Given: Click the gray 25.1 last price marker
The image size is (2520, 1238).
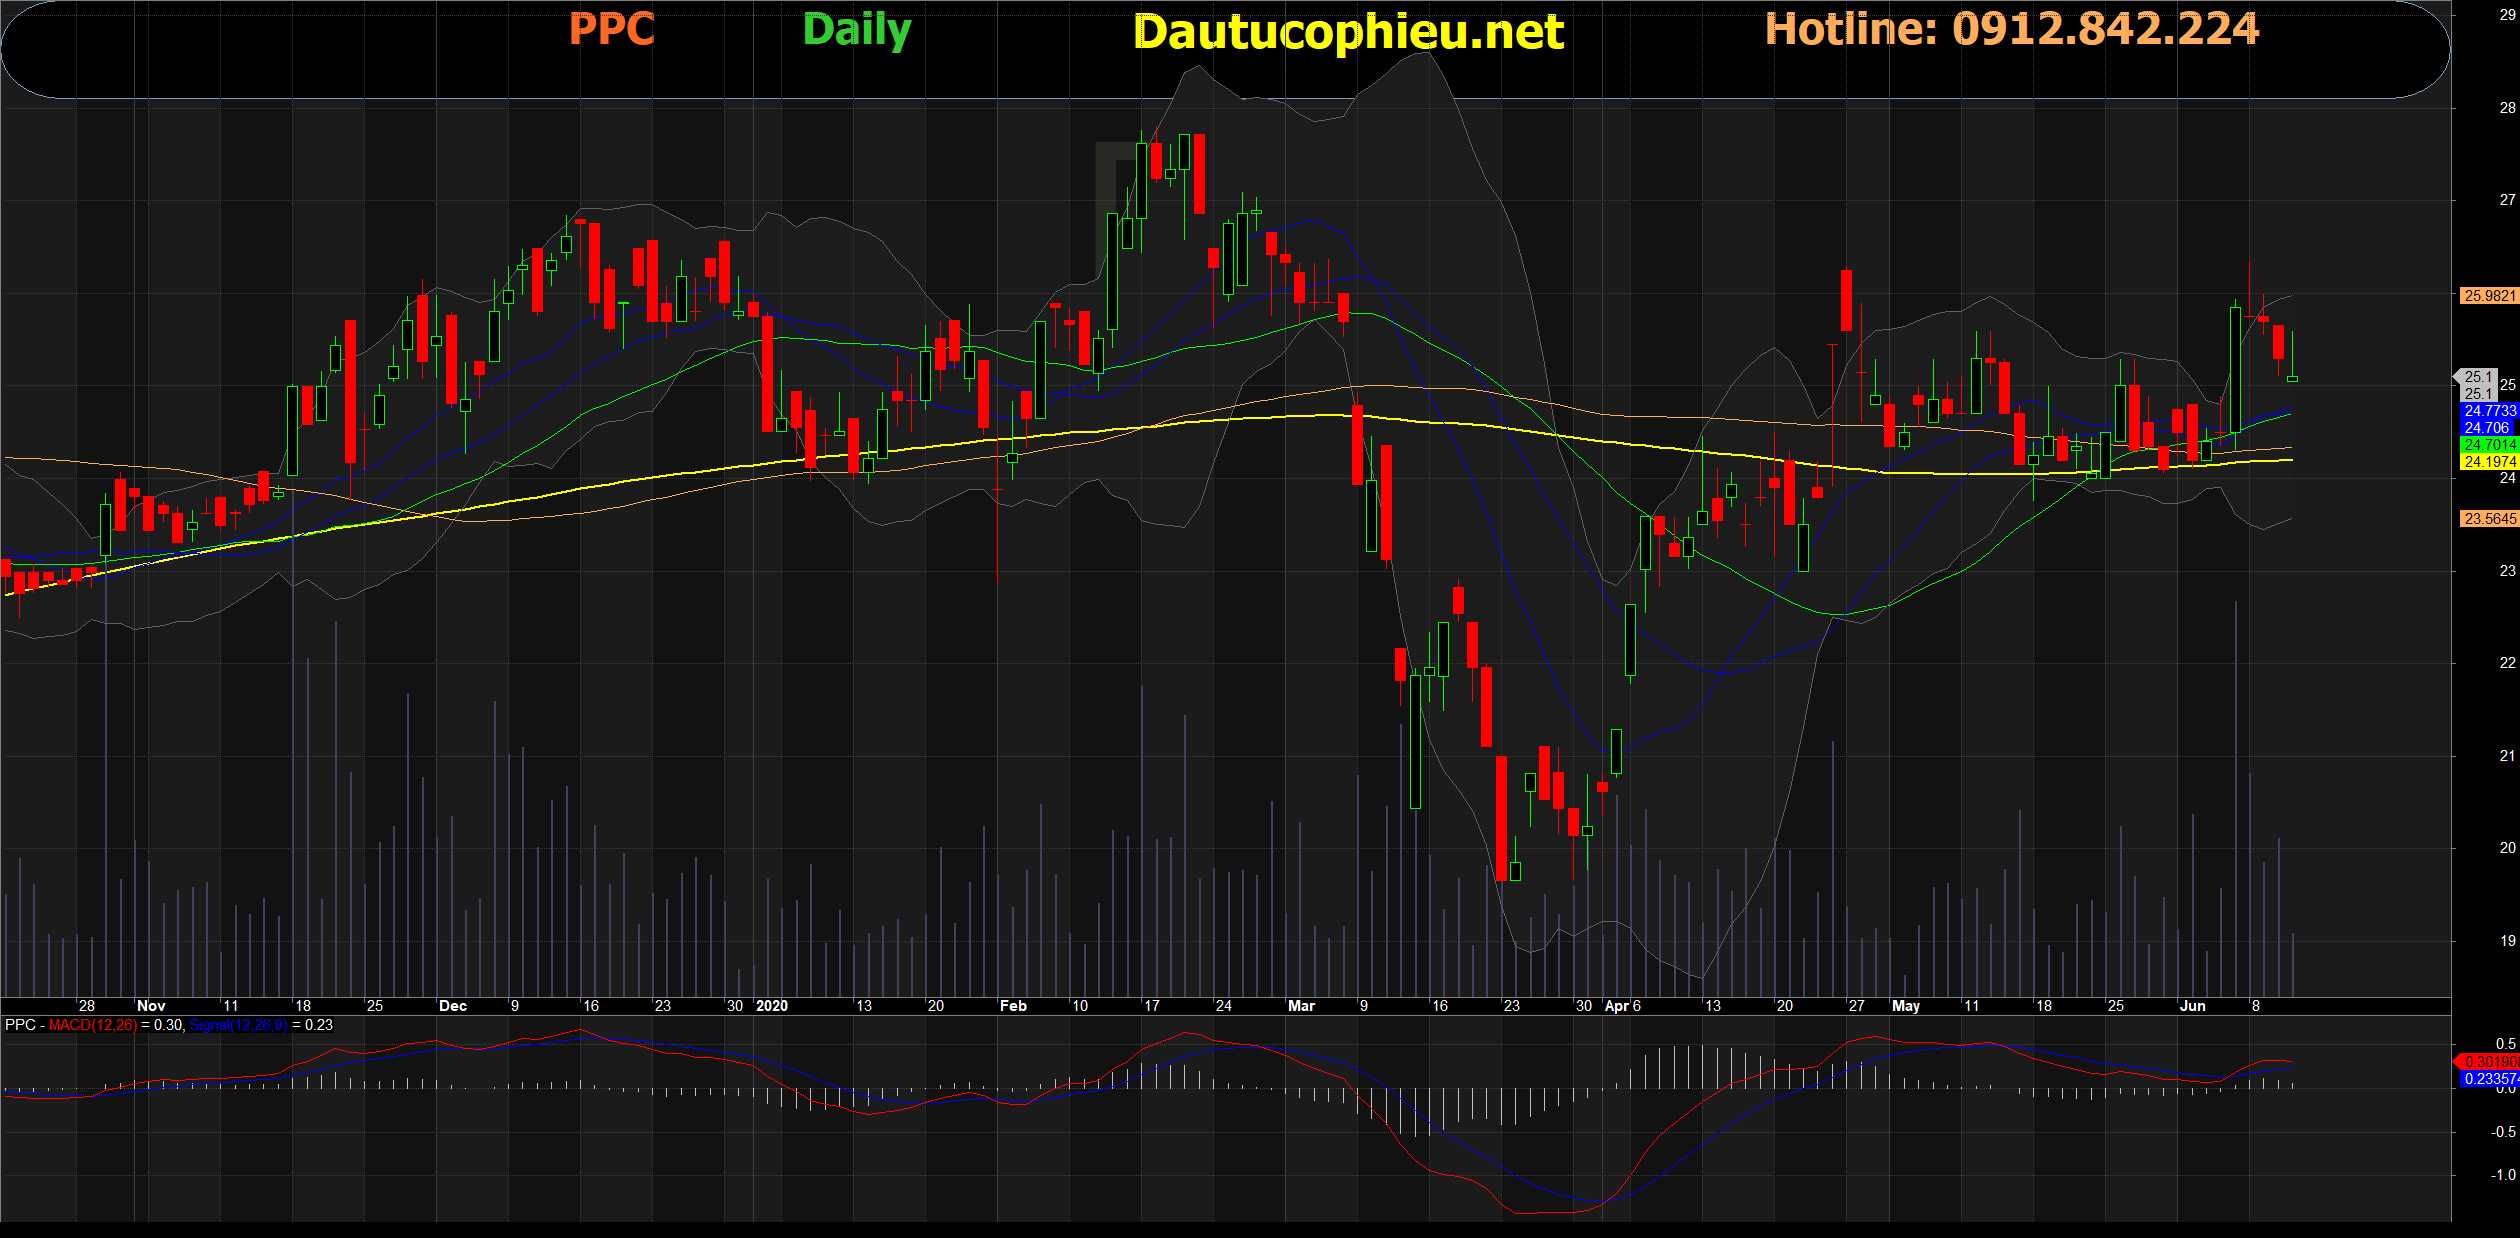Looking at the screenshot, I should pos(2478,377).
